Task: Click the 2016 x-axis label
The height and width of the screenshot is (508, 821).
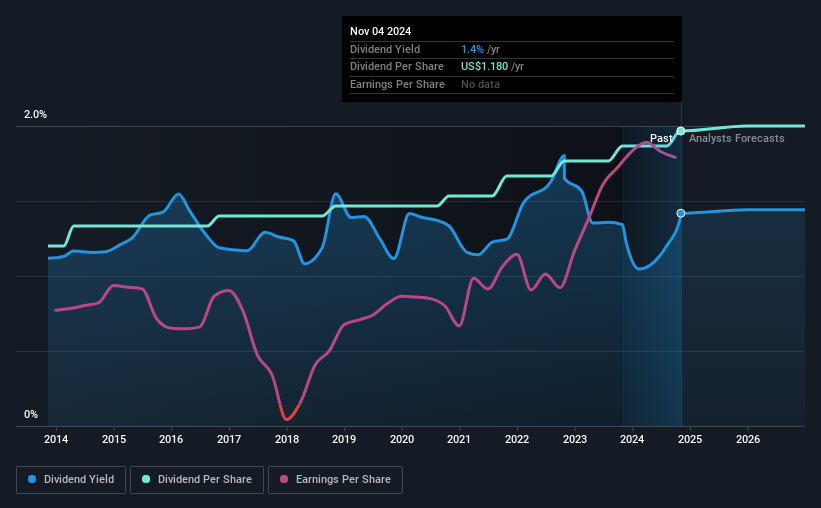Action: coord(171,439)
